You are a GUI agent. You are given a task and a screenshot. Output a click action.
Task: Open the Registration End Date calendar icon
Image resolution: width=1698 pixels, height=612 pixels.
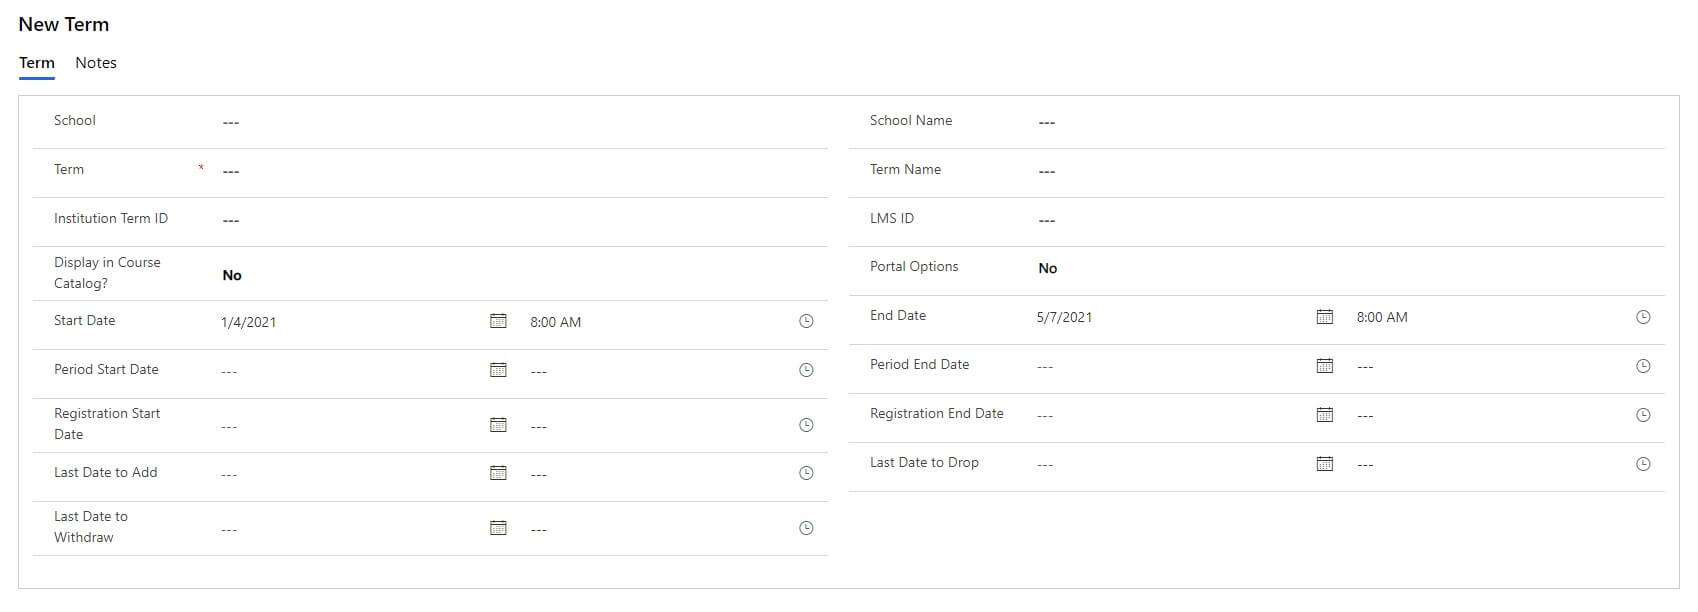[1325, 414]
